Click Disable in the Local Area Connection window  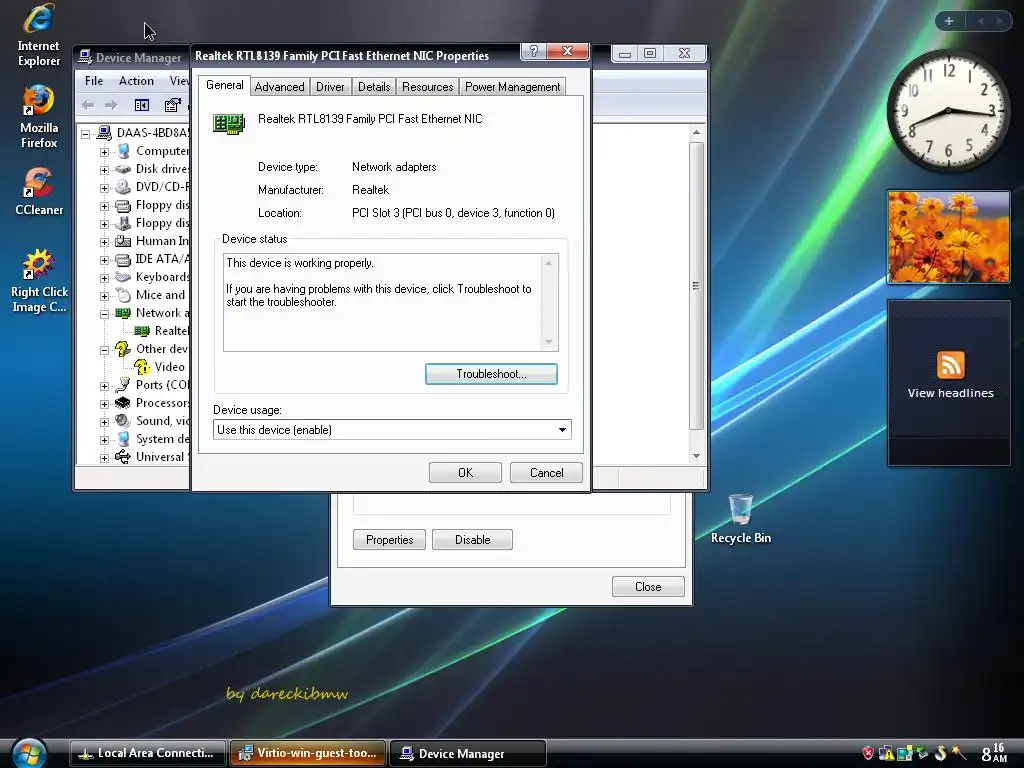(x=472, y=539)
